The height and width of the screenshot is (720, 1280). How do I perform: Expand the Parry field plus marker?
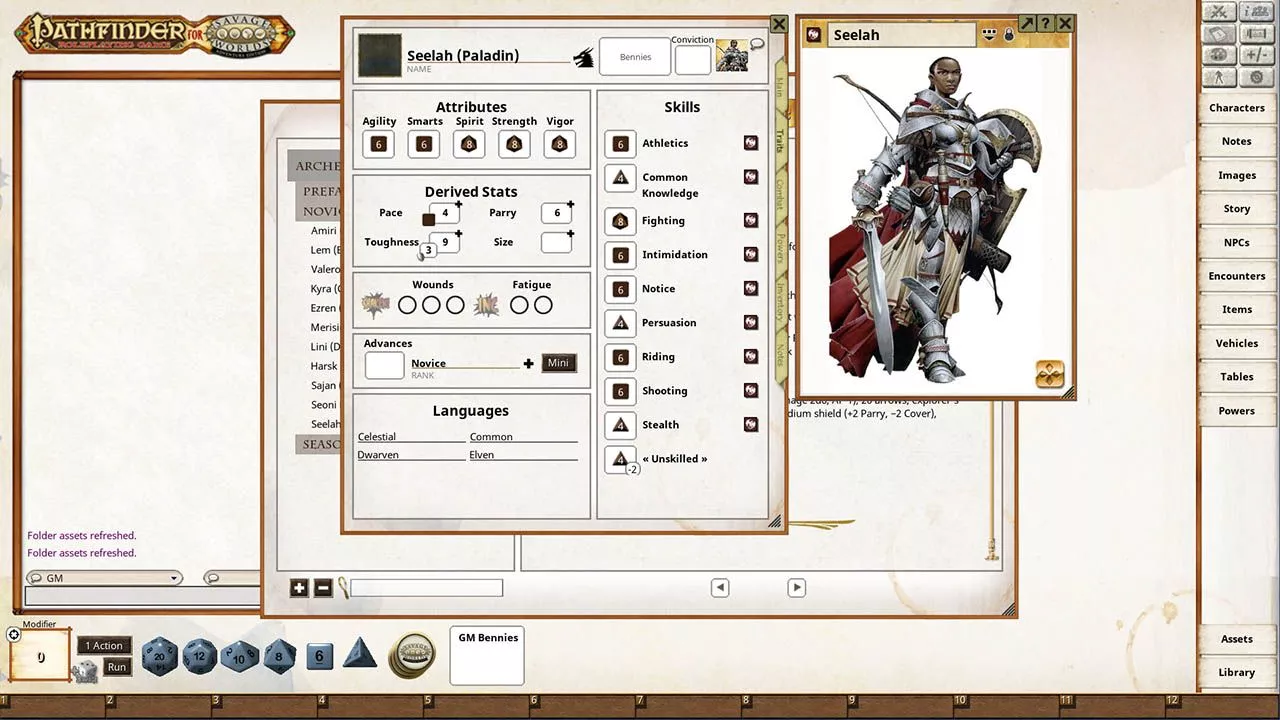(571, 205)
